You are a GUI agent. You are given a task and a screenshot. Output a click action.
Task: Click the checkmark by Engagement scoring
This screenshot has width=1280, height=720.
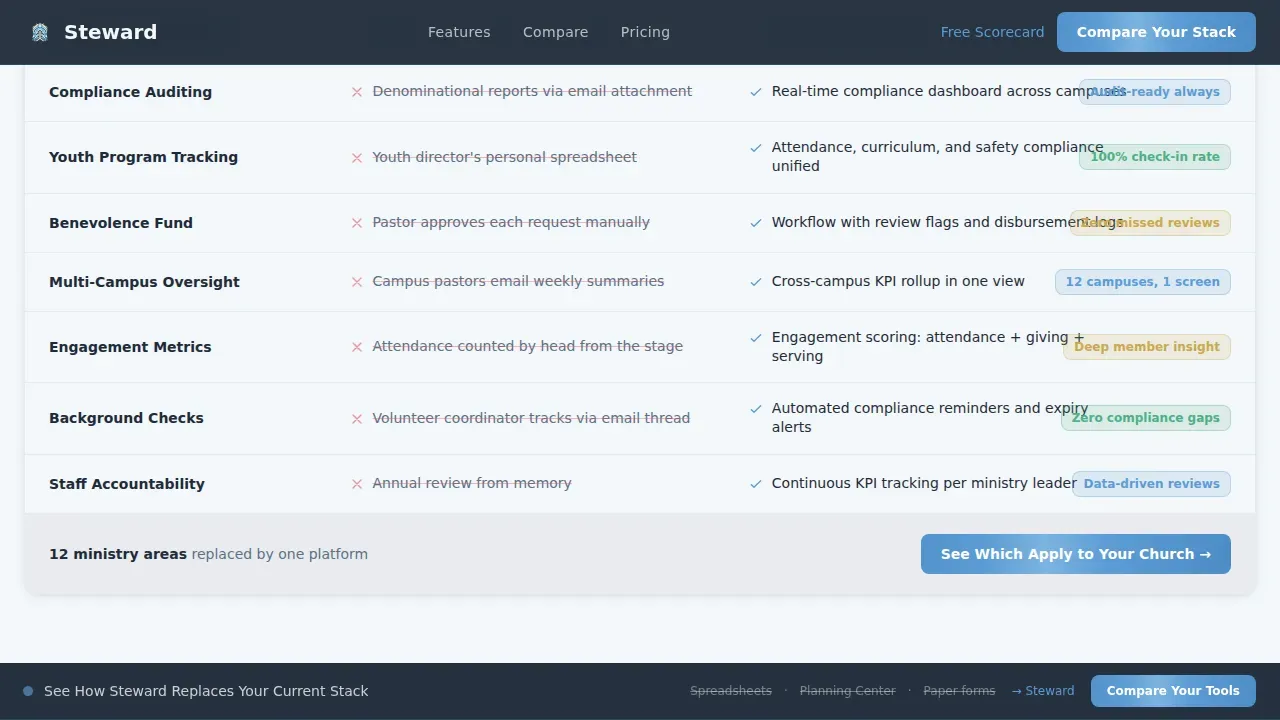(756, 338)
